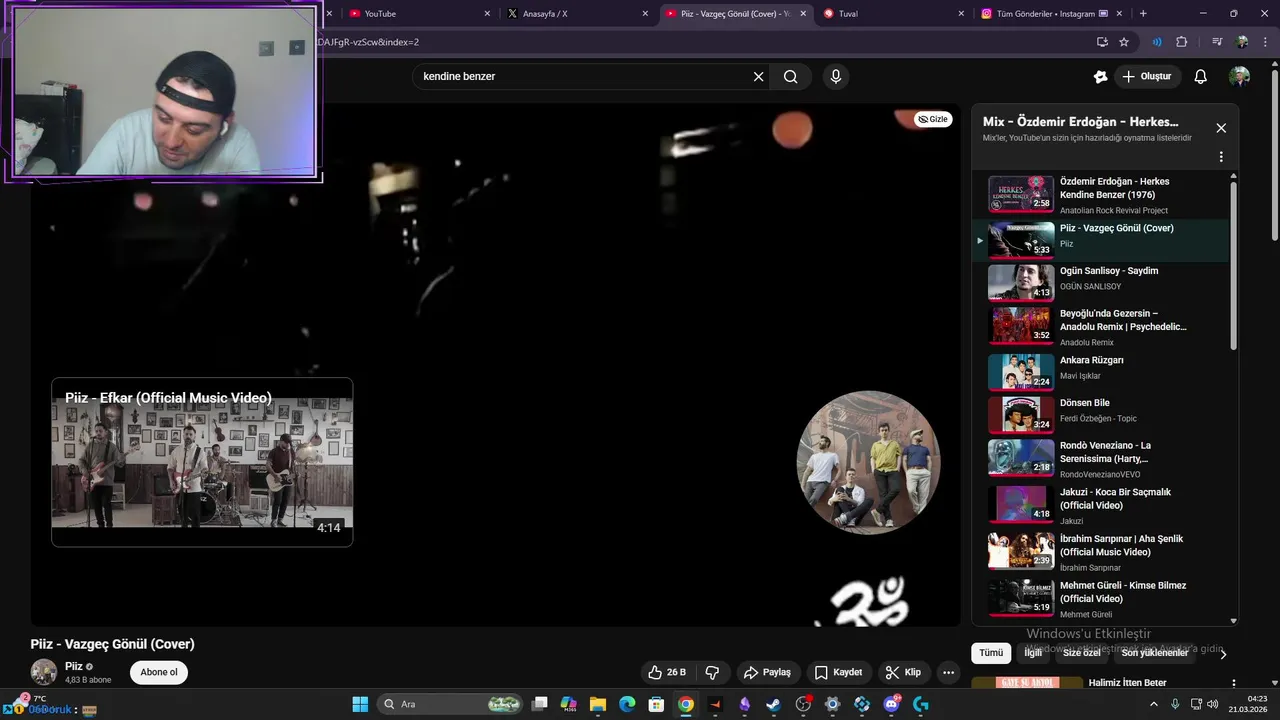1280x720 pixels.
Task: Open media control icon in Chrome toolbar
Action: coord(1217,42)
